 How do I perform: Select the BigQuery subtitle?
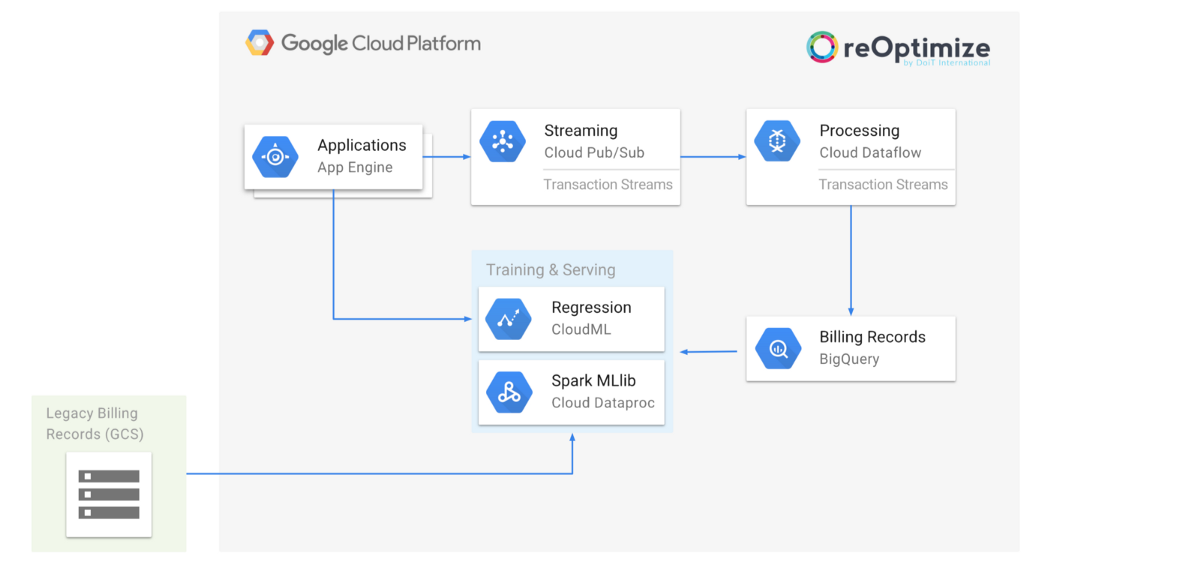pyautogui.click(x=850, y=359)
